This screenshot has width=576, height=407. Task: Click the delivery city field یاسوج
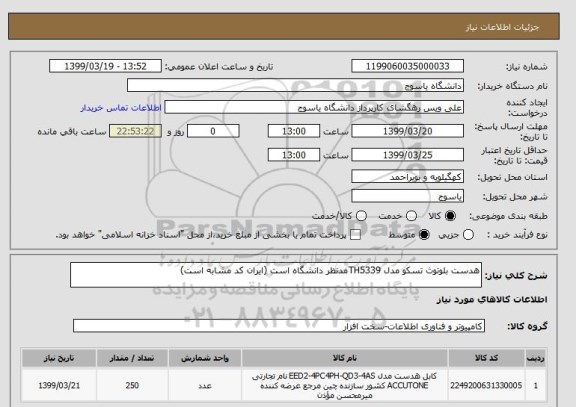tap(407, 196)
